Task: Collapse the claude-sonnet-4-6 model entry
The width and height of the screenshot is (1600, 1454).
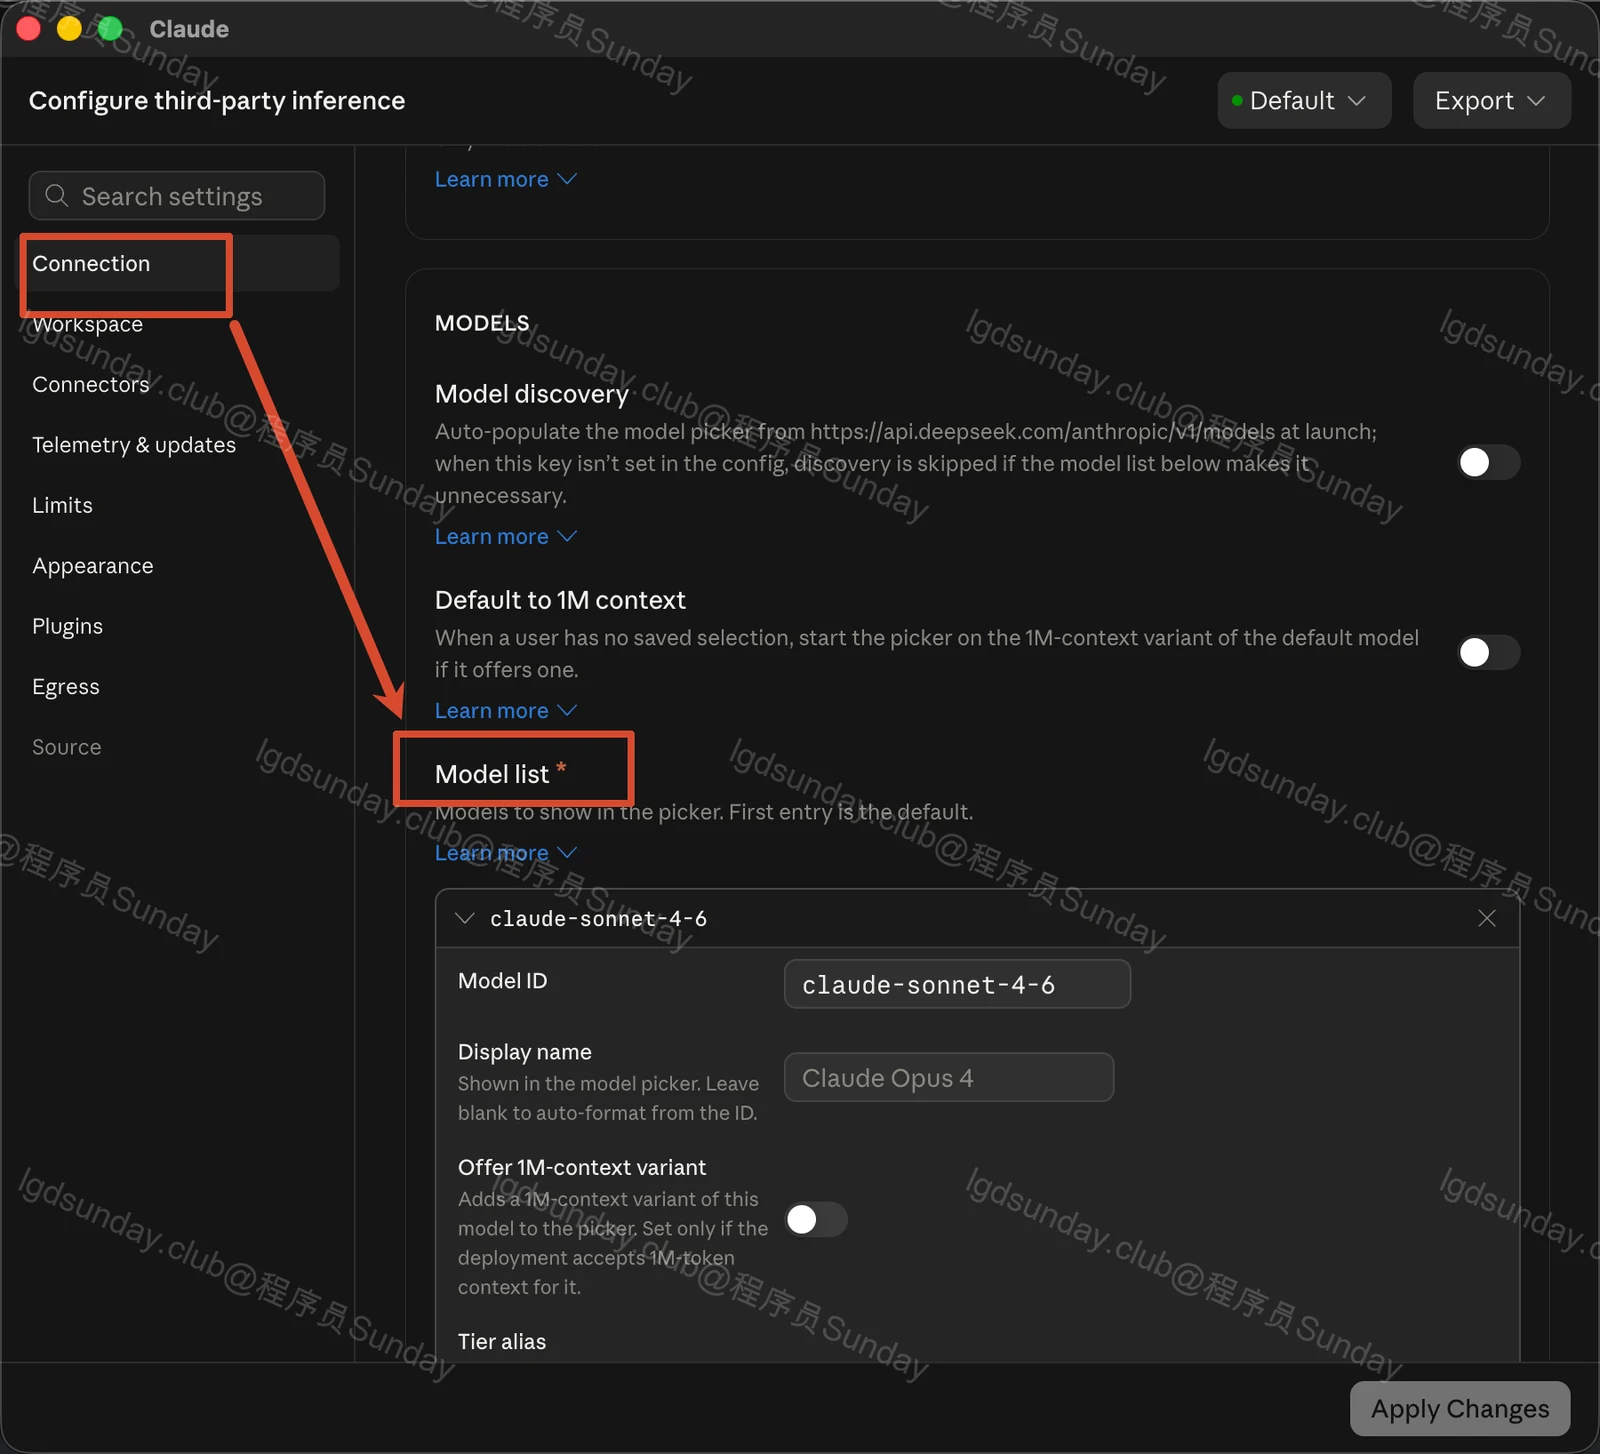Action: tap(465, 918)
